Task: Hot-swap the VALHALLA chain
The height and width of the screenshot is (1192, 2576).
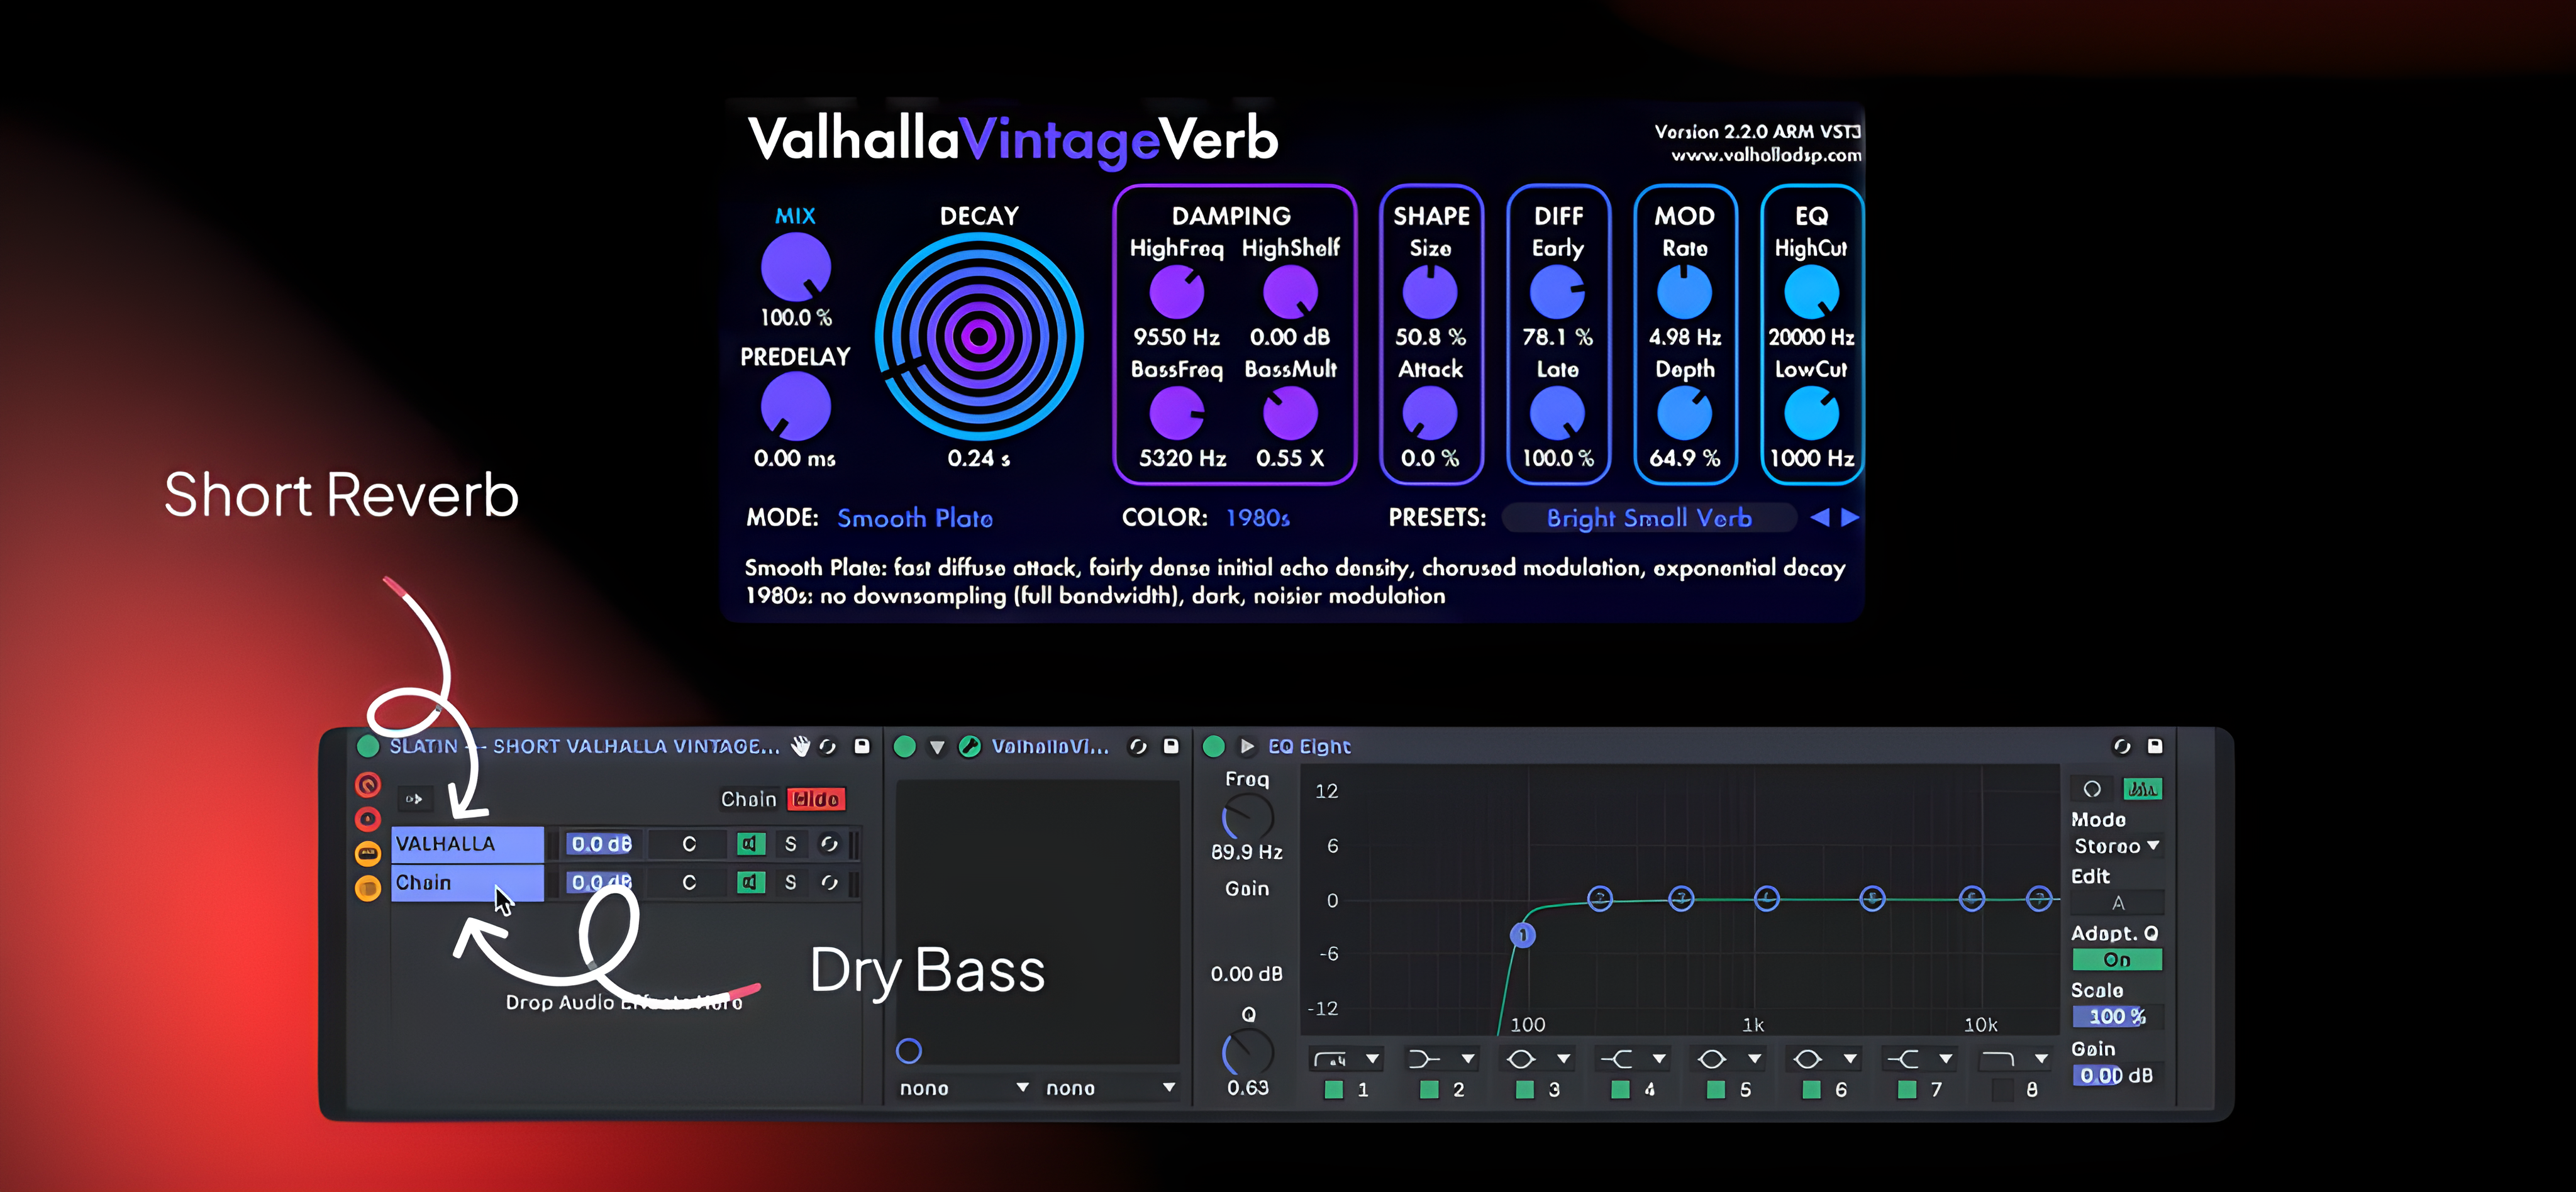Action: tap(829, 844)
